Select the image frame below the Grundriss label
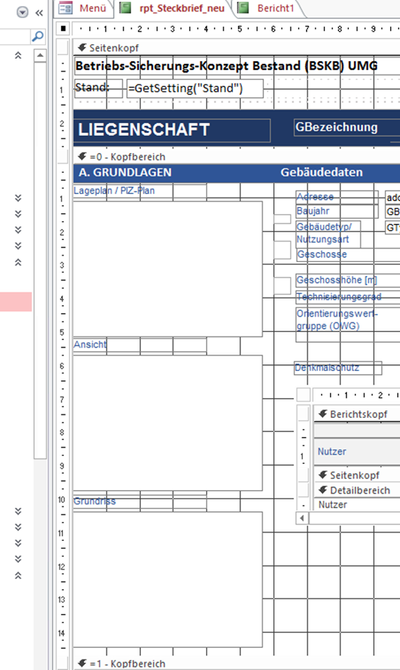This screenshot has width=400, height=670. click(x=168, y=579)
